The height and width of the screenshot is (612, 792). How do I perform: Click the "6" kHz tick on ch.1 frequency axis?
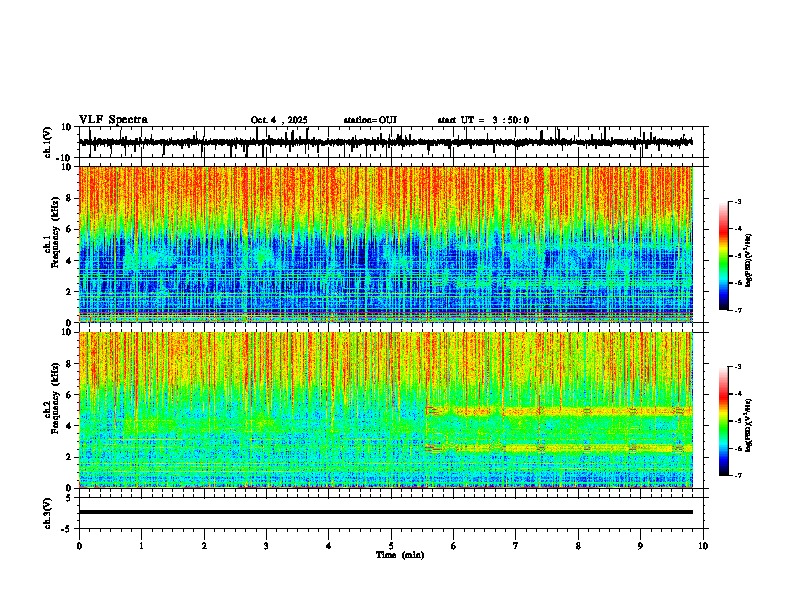tap(70, 229)
